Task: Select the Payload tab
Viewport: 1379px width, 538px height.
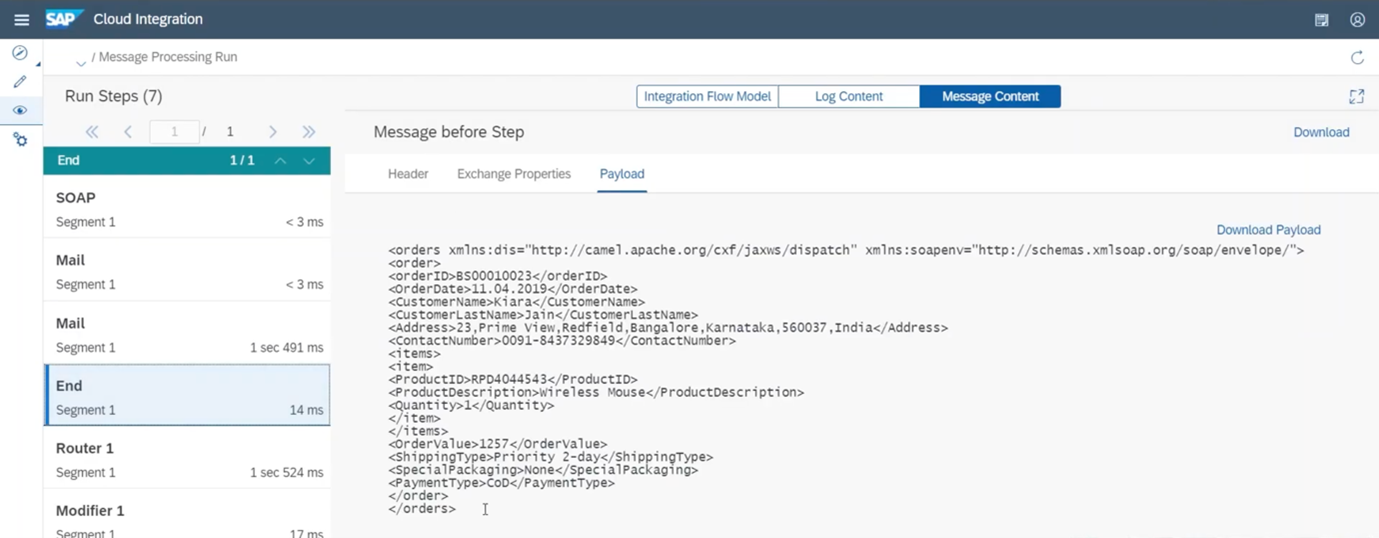Action: pyautogui.click(x=622, y=174)
